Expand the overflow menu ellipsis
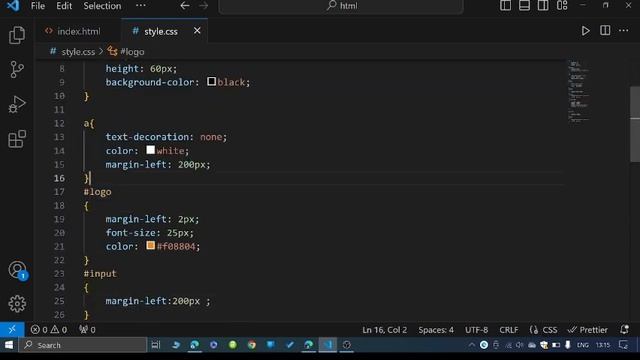 point(141,6)
